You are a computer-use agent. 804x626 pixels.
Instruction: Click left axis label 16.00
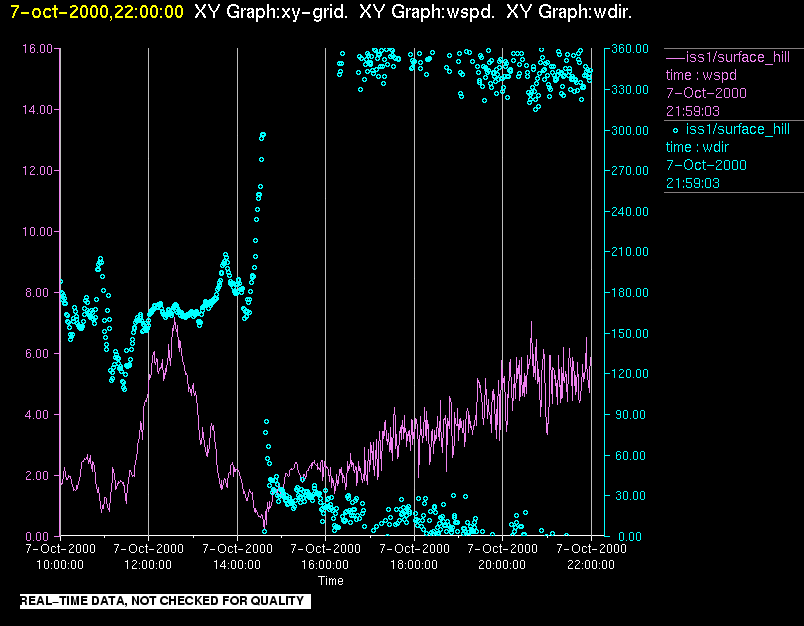point(37,49)
